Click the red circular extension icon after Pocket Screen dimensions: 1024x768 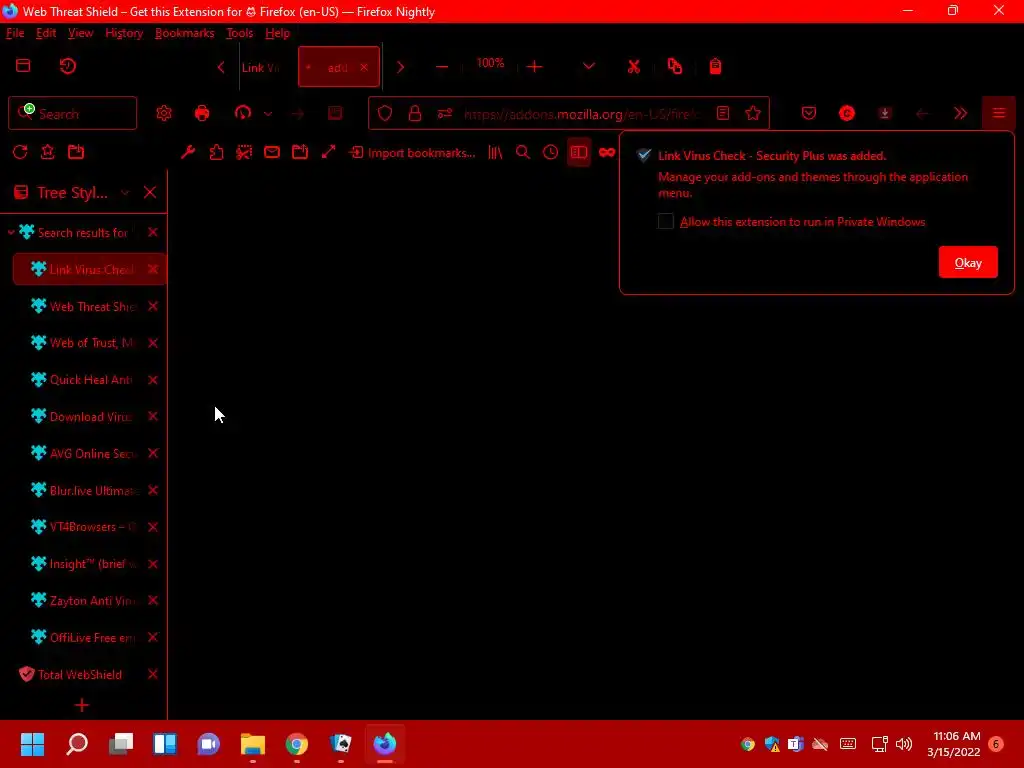click(847, 113)
